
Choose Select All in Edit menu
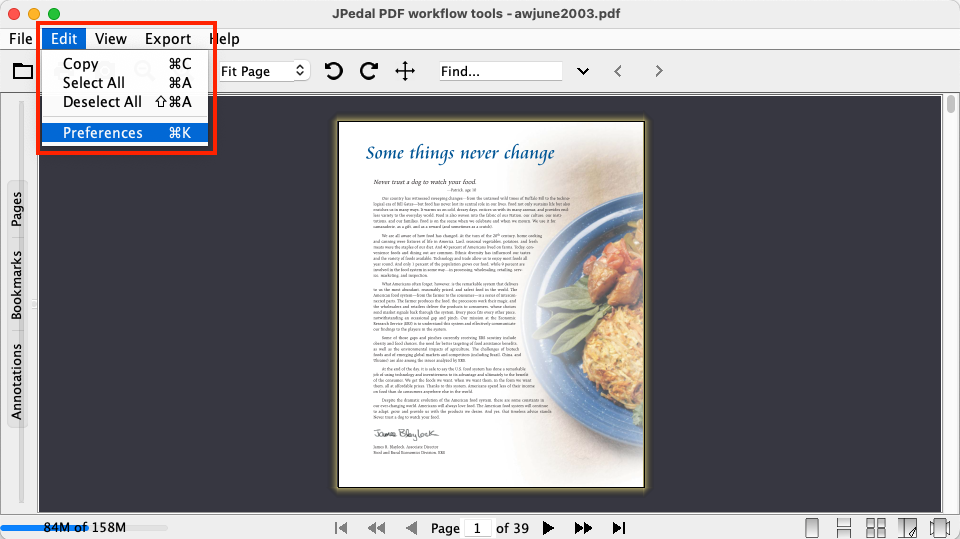click(126, 83)
